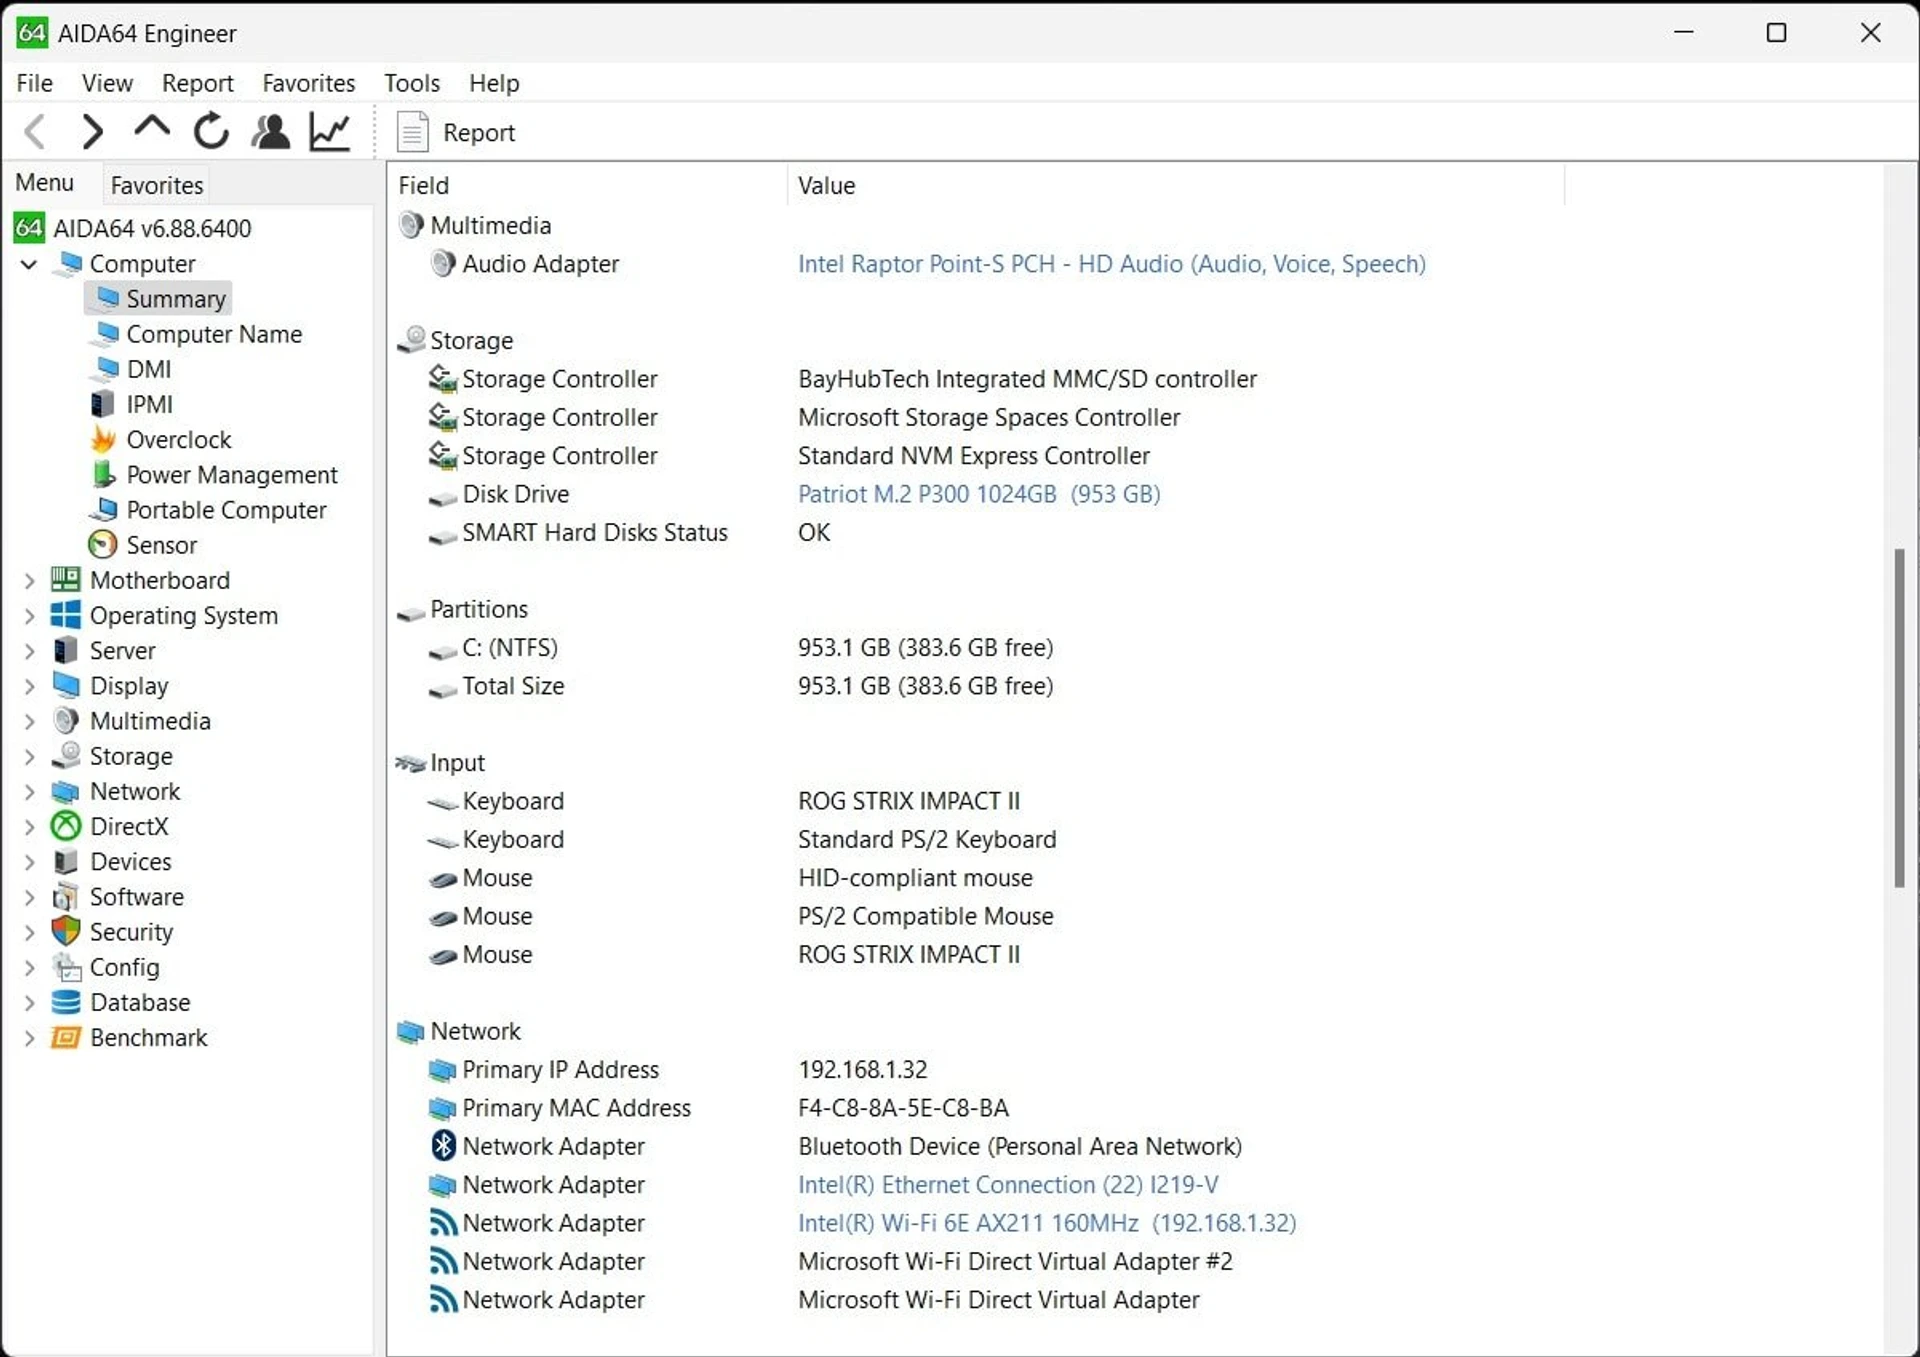Click the Forward navigation arrow
Image resolution: width=1920 pixels, height=1357 pixels.
pos(92,131)
